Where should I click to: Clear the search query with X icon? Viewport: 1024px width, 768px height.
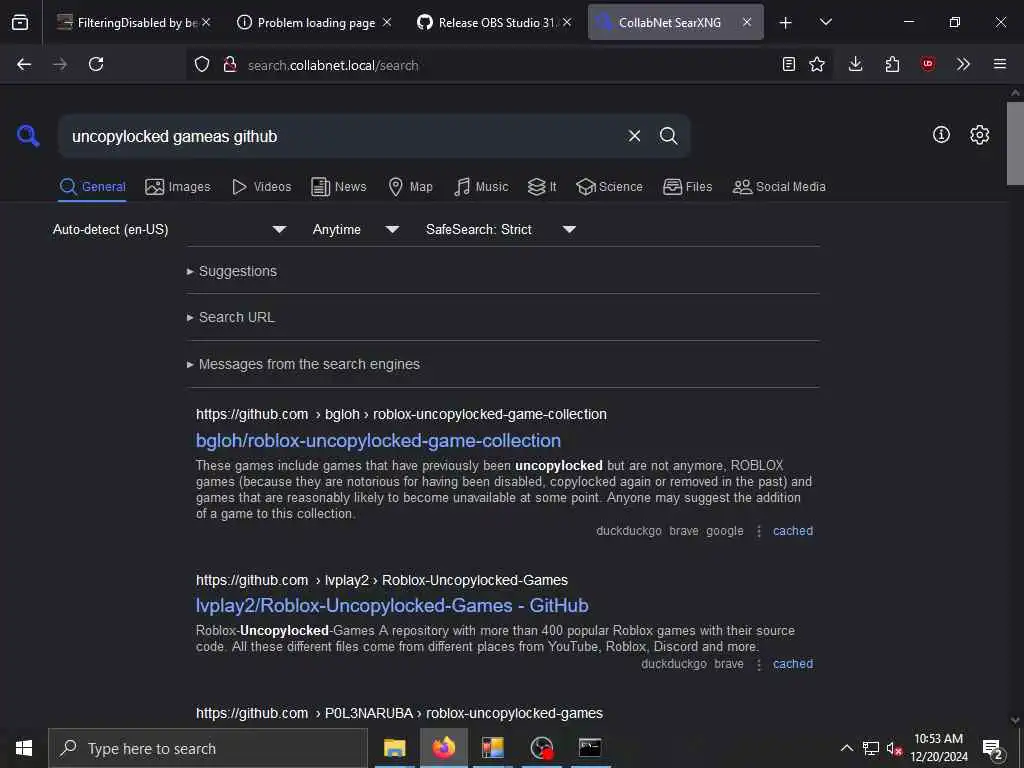634,136
